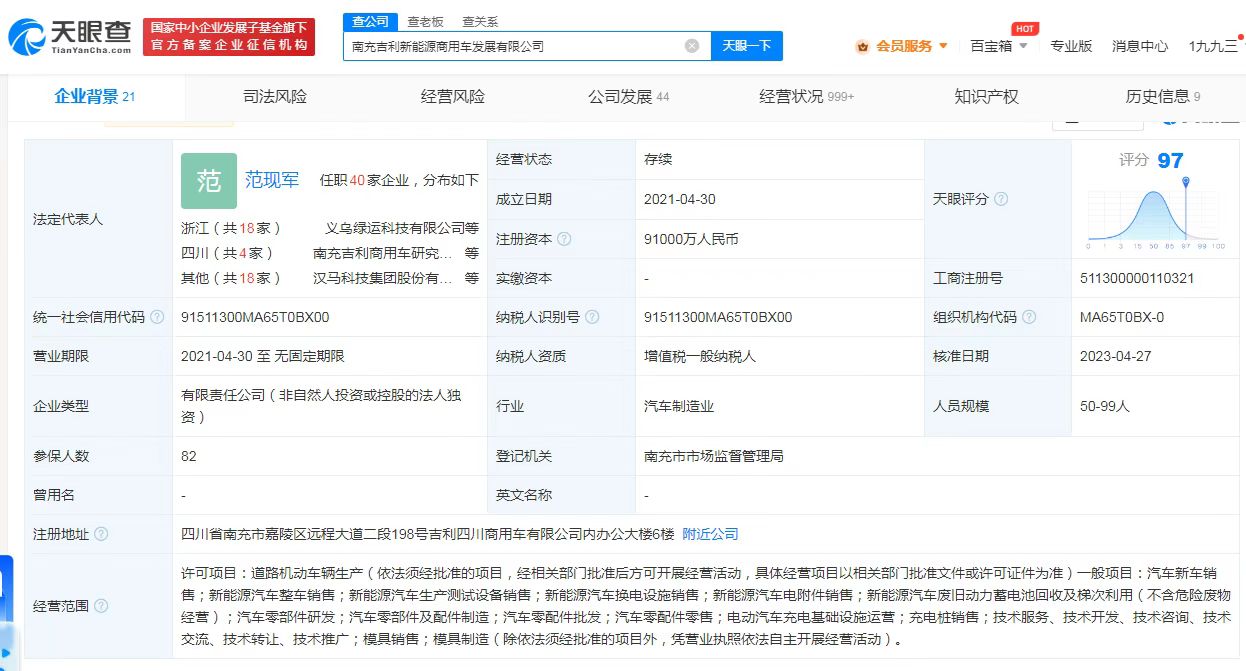Click the 浙江（共18家） region entry
This screenshot has height=671, width=1246.
pos(231,228)
